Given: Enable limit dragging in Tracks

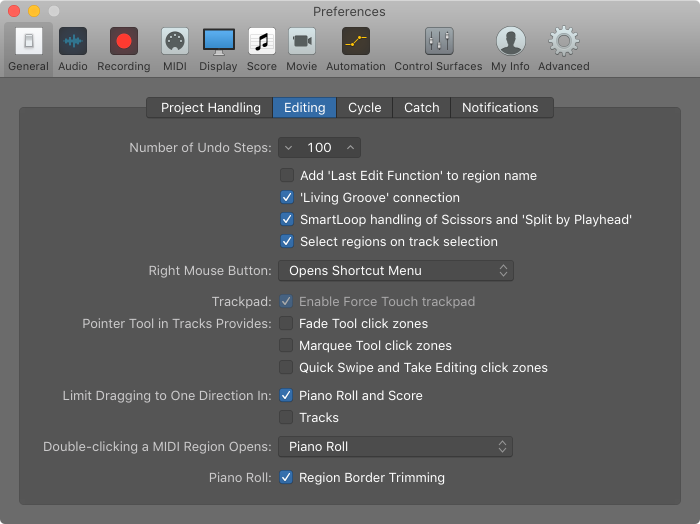Looking at the screenshot, I should [x=286, y=417].
